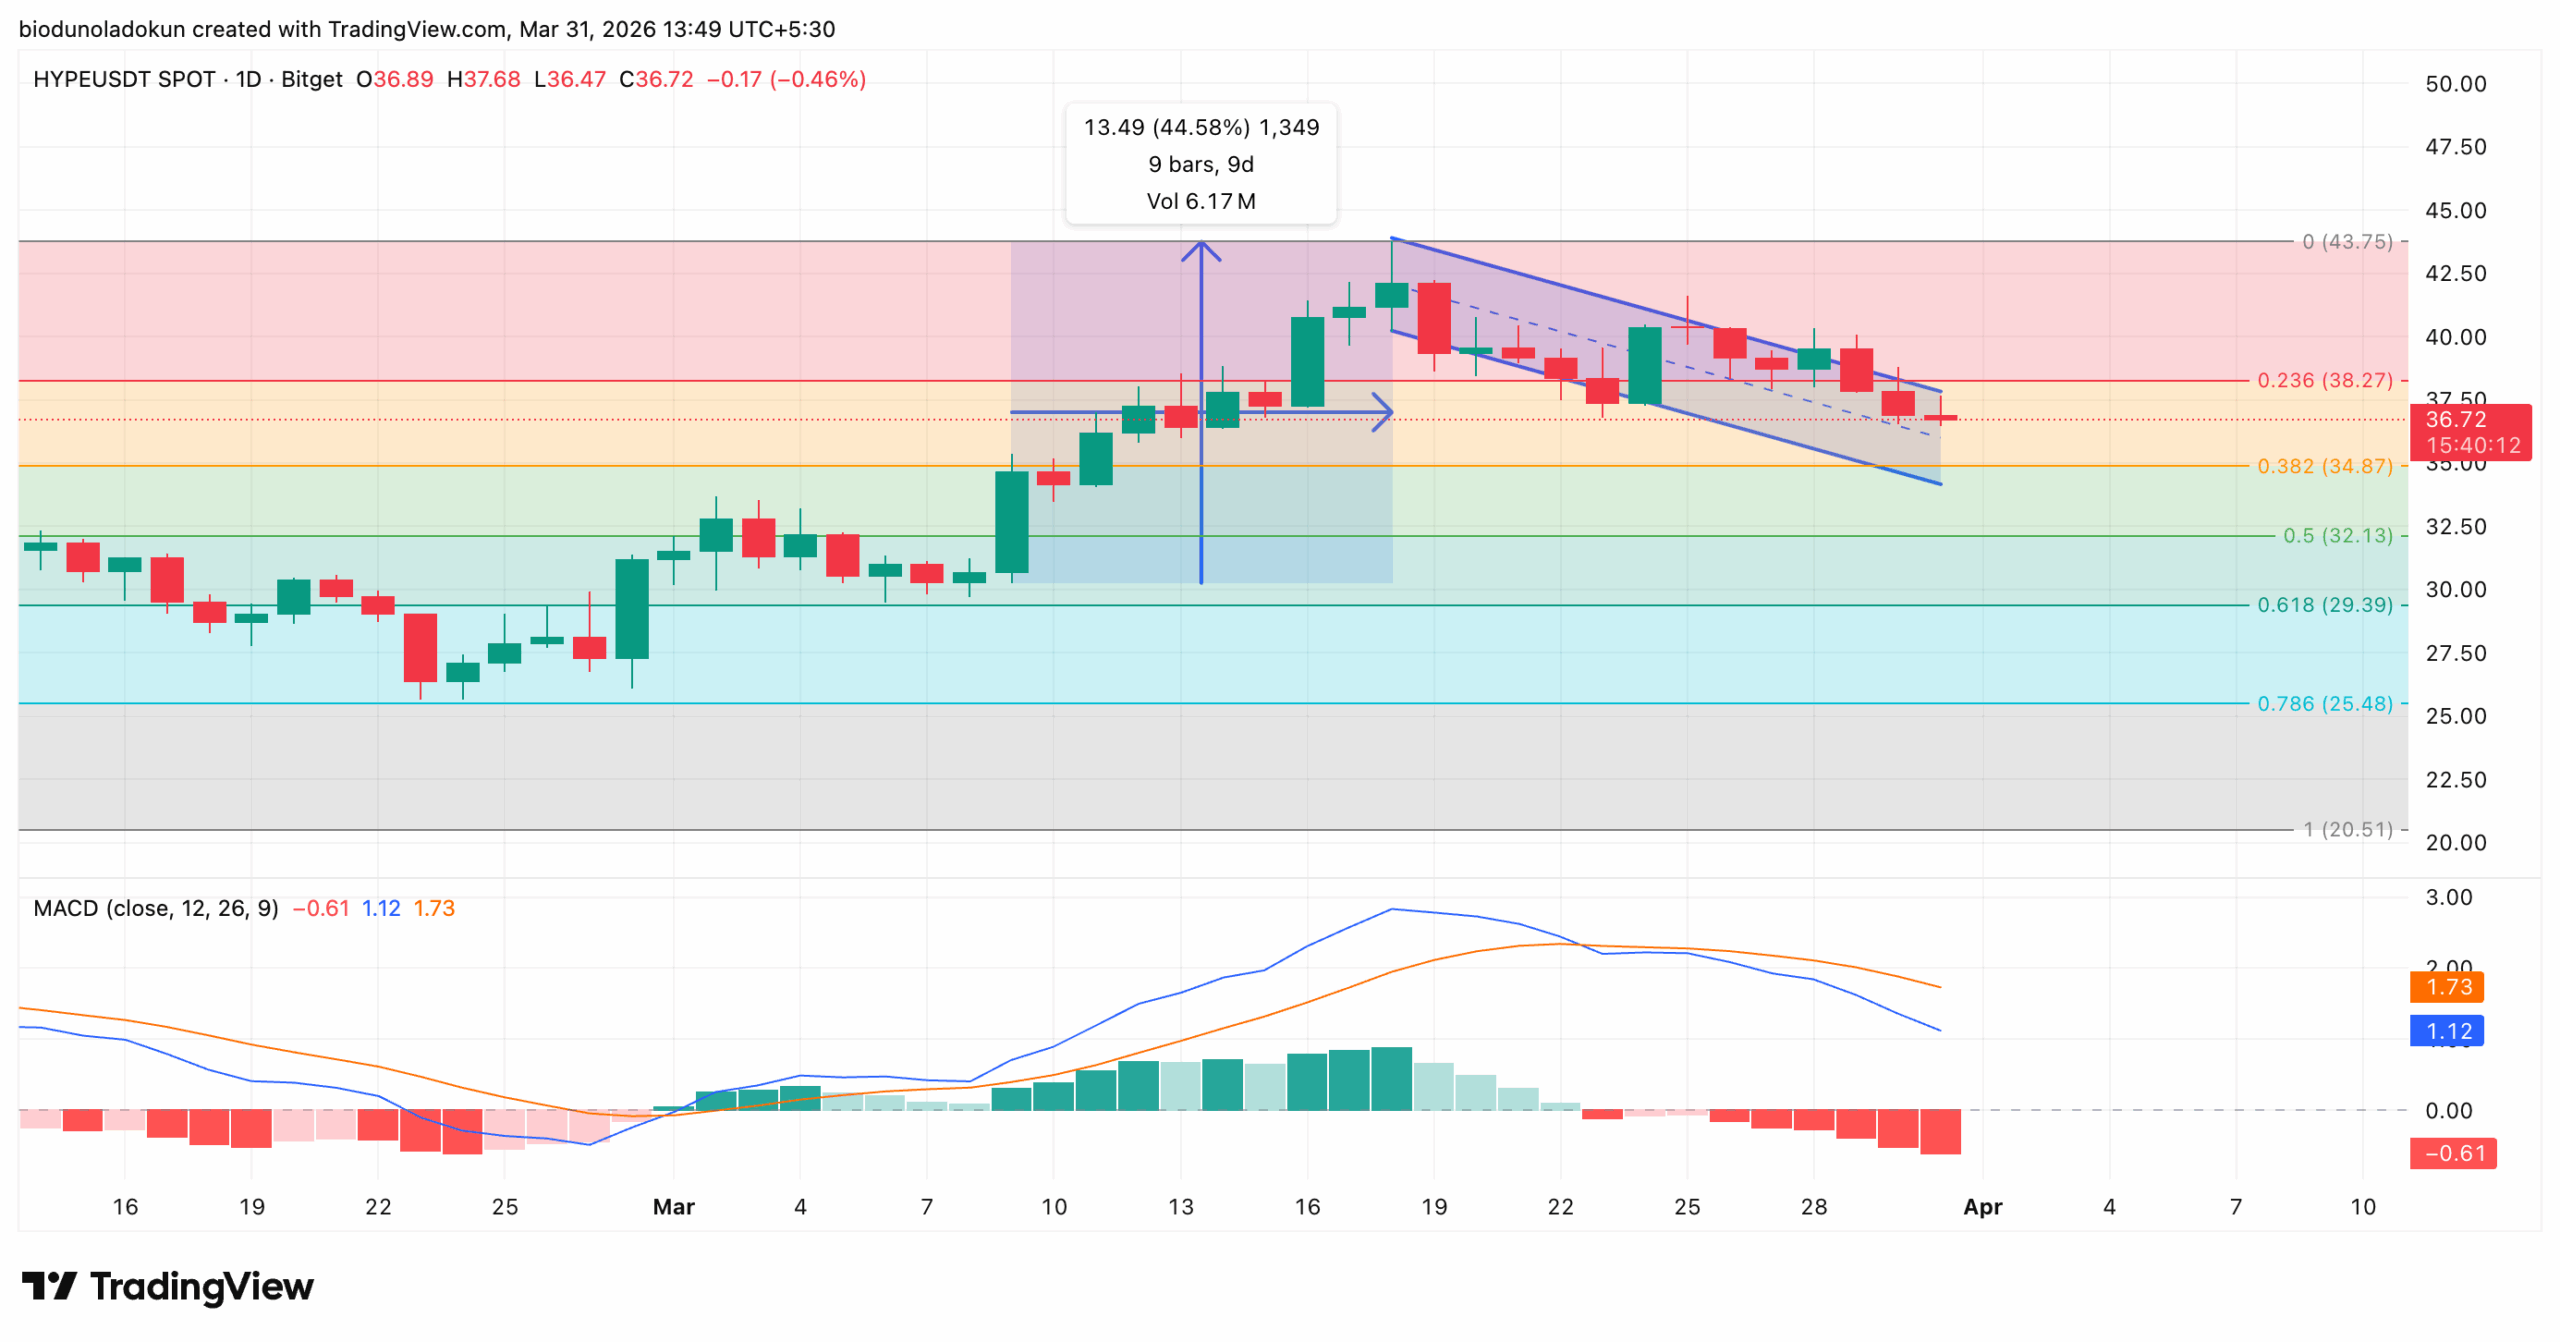Image resolution: width=2560 pixels, height=1342 pixels.
Task: Click the 28 date label on time axis
Action: tap(1813, 1208)
